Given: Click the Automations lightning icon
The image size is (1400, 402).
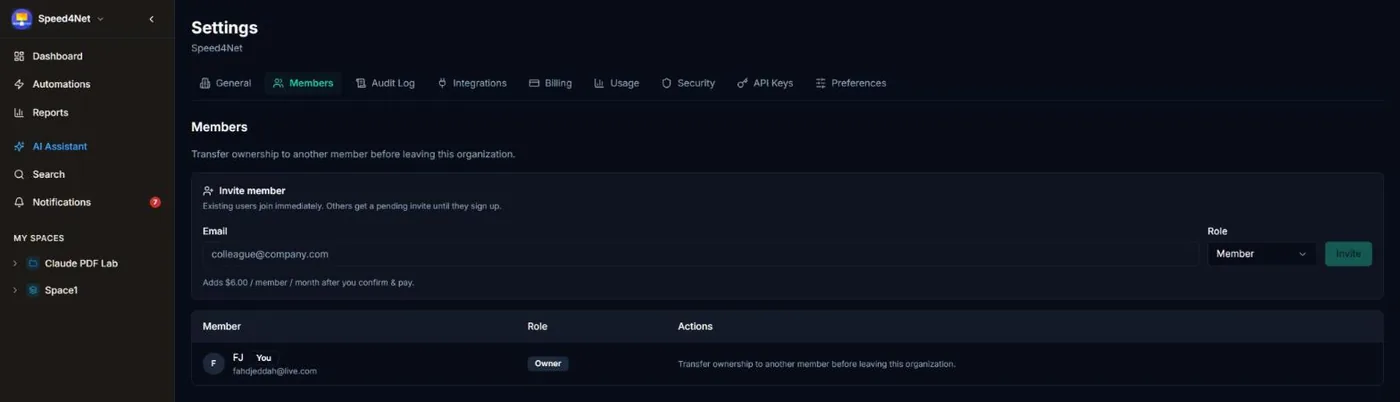Looking at the screenshot, I should 19,84.
